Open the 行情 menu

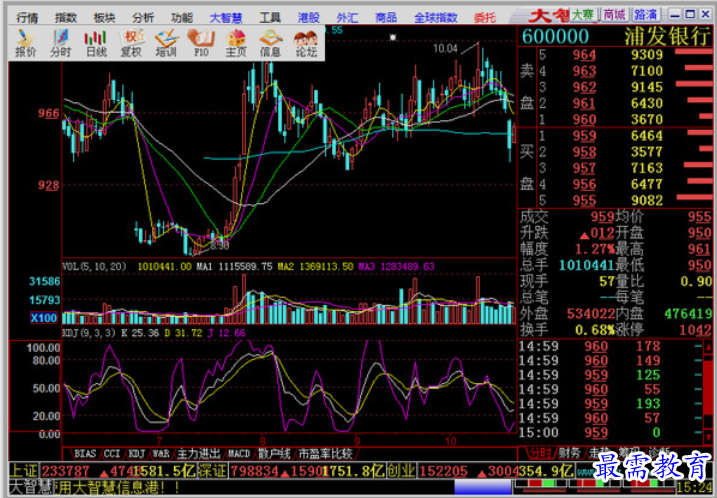tap(27, 17)
